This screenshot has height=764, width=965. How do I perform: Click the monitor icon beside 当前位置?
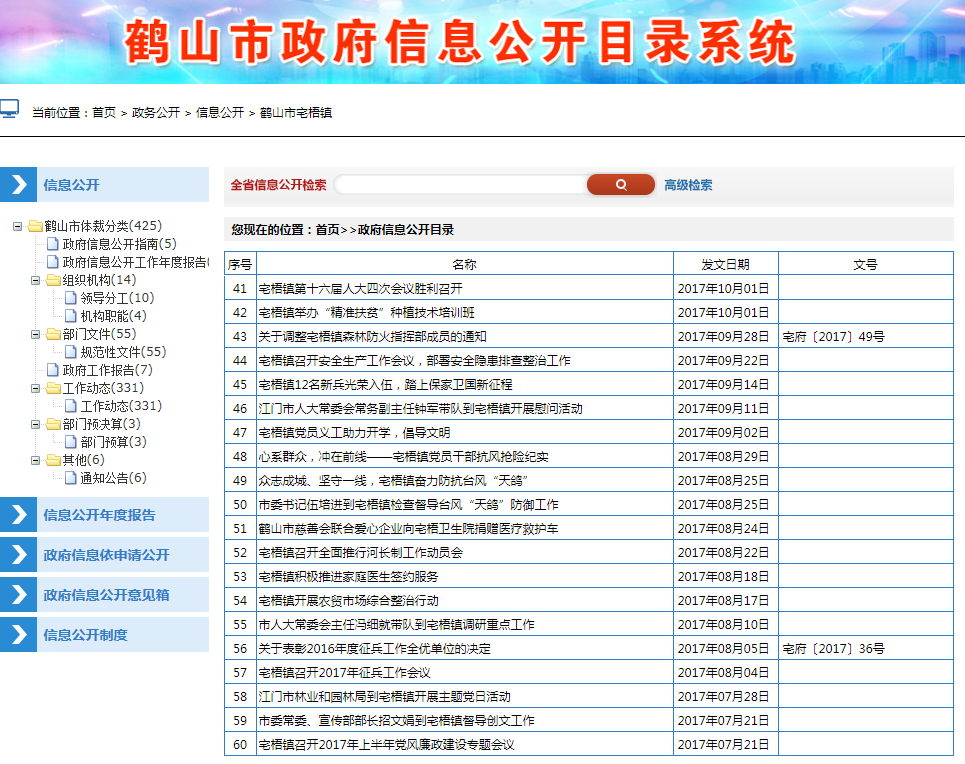point(9,109)
